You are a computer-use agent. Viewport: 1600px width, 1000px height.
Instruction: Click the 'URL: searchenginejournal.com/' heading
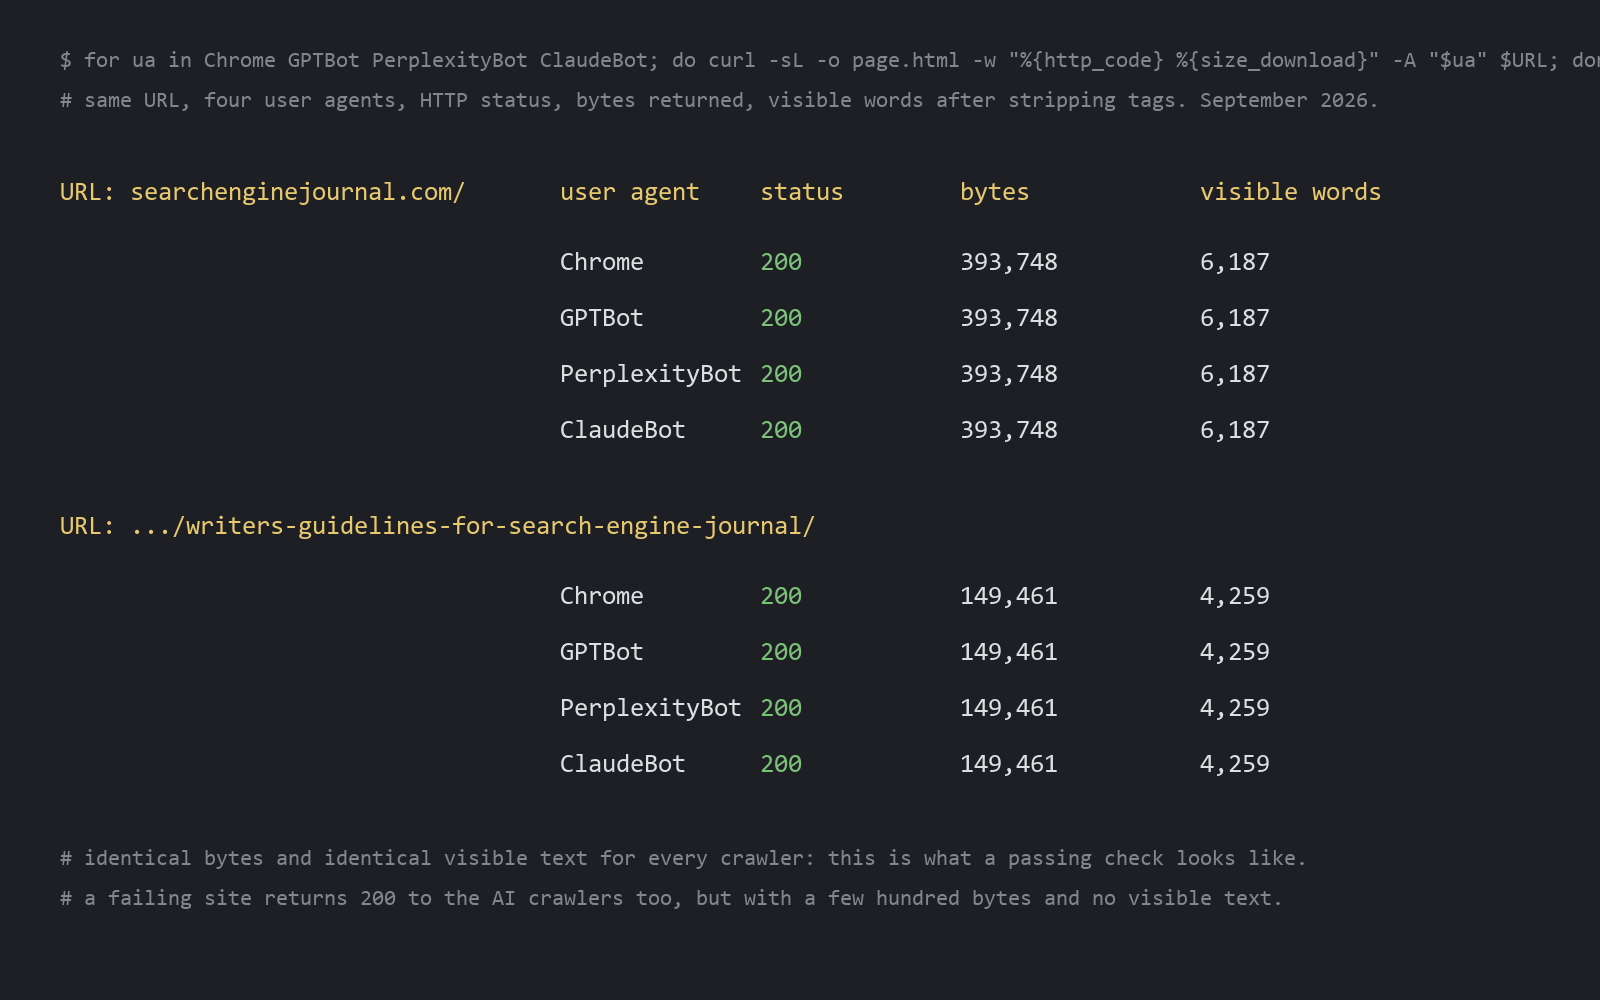[x=262, y=192]
